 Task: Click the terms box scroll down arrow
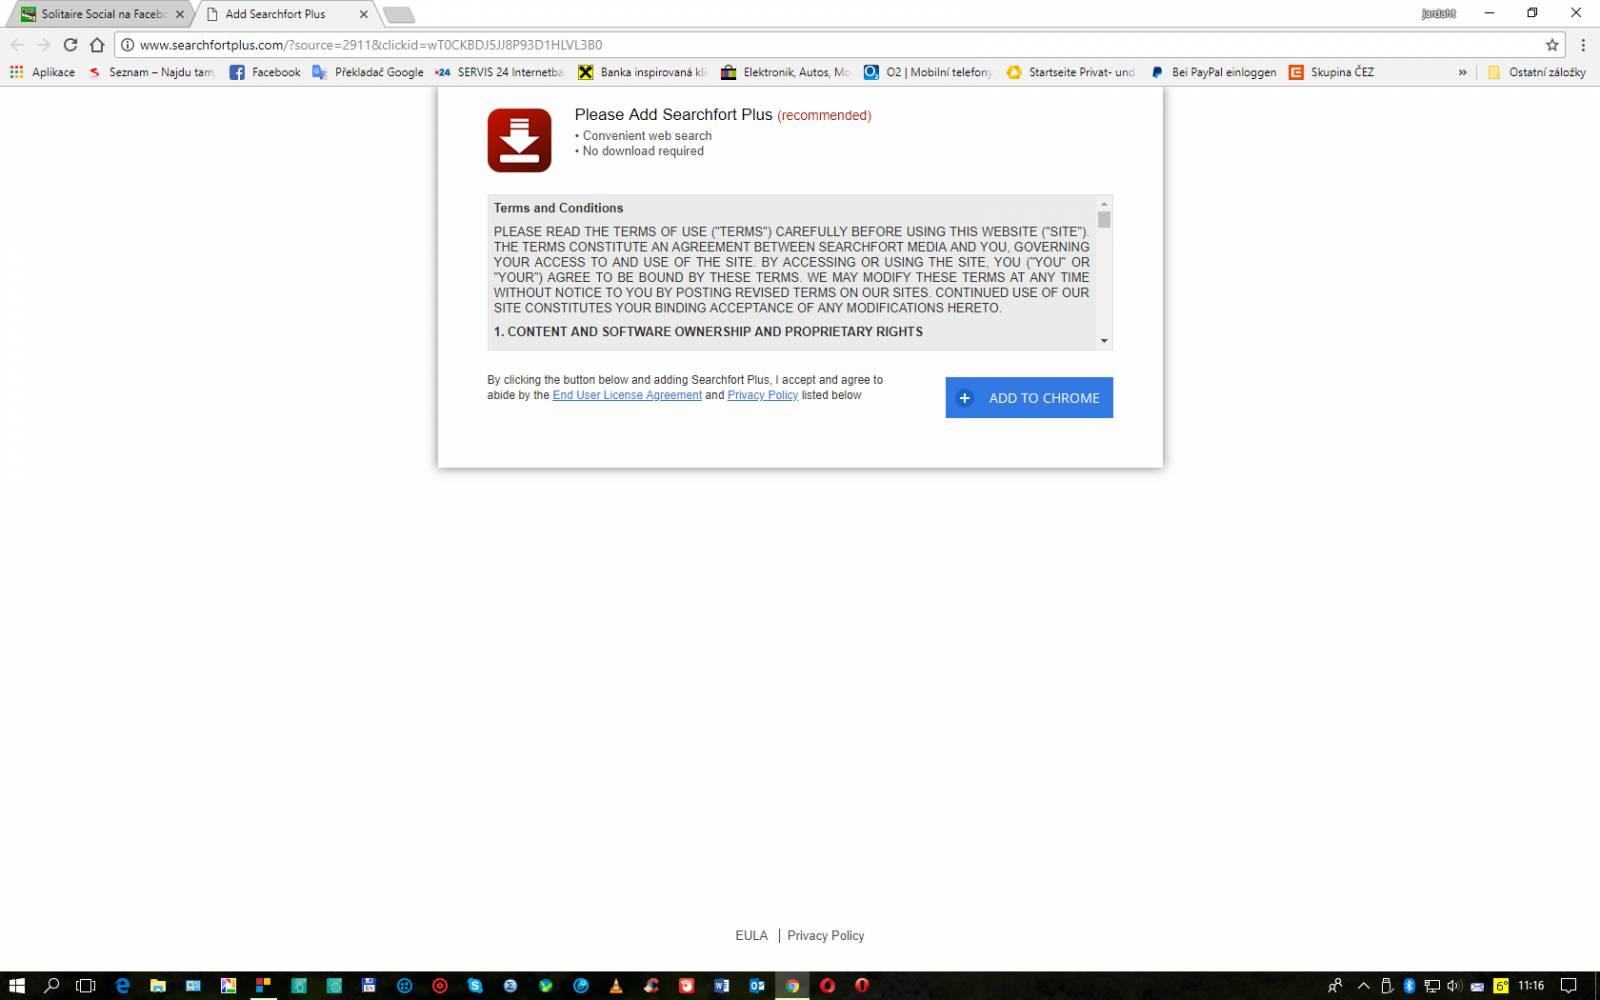click(1104, 341)
